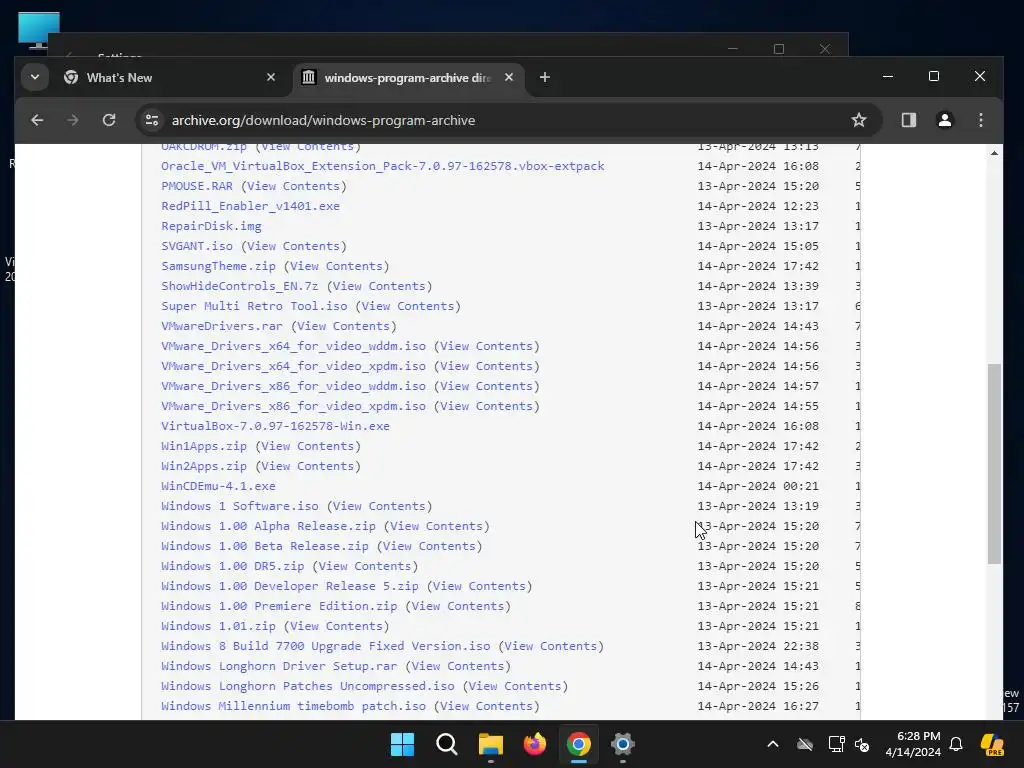Download VMwareDrivers.rar
The width and height of the screenshot is (1024, 768).
[222, 326]
